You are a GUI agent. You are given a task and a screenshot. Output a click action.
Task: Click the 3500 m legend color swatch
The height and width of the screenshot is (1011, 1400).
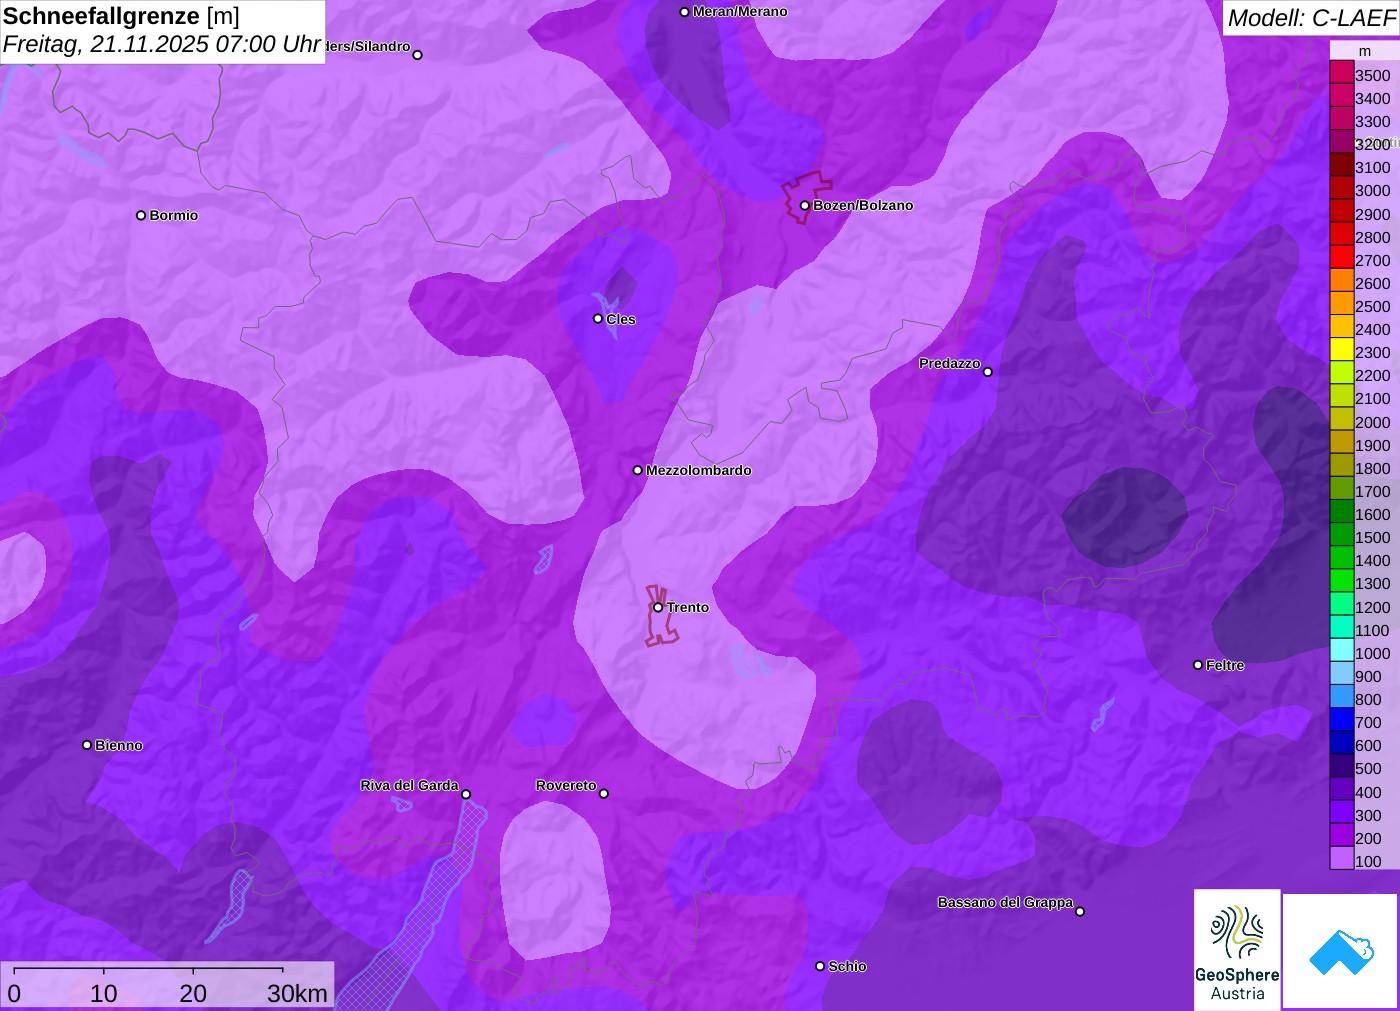[x=1342, y=72]
